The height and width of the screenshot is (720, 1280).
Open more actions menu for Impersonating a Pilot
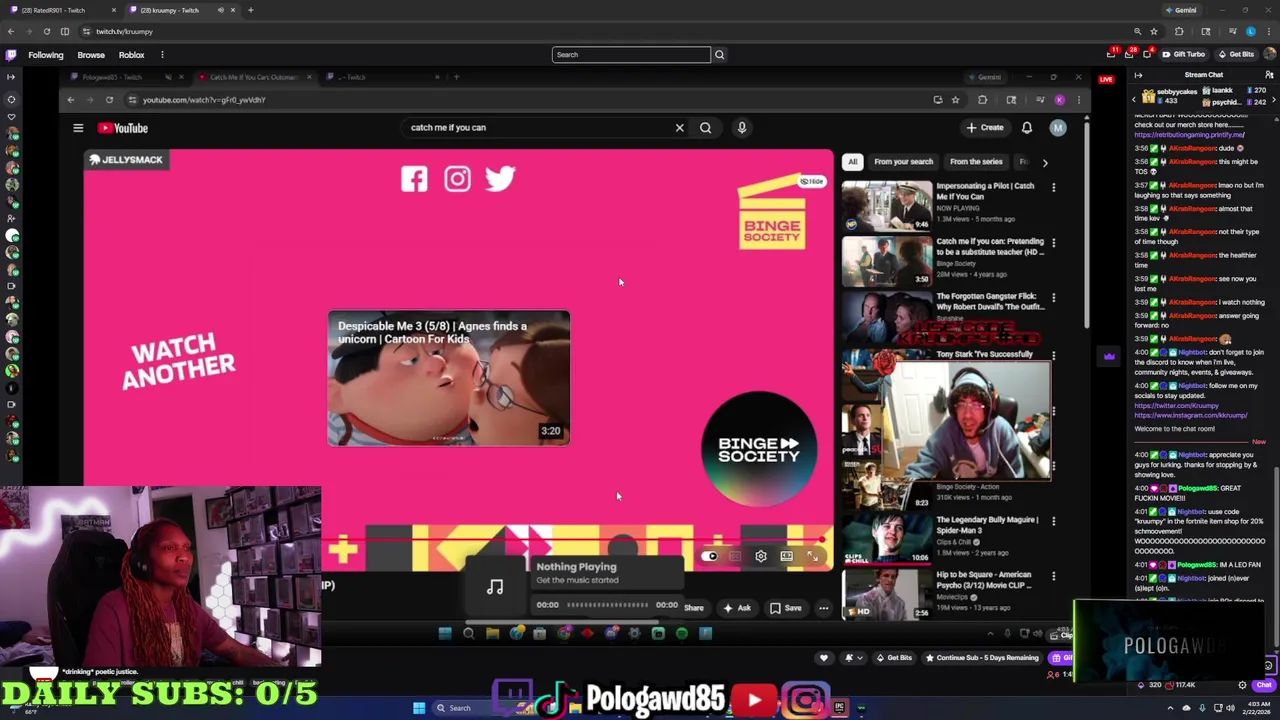coord(1053,187)
